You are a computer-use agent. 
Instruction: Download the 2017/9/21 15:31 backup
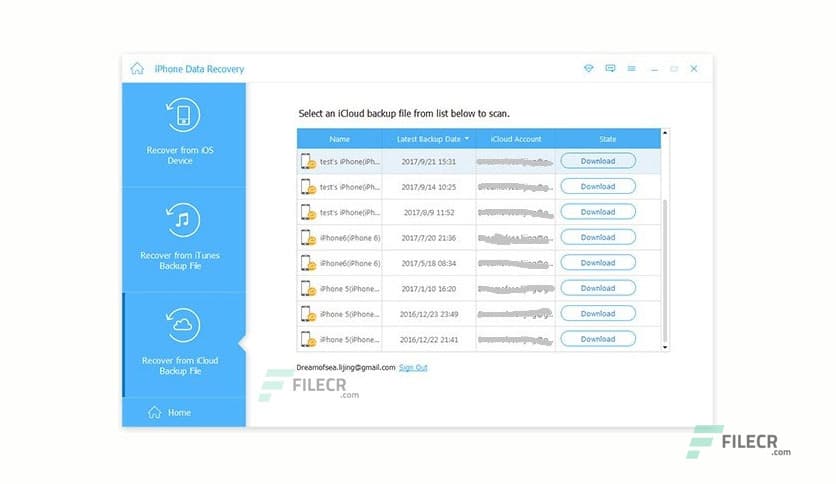(598, 161)
